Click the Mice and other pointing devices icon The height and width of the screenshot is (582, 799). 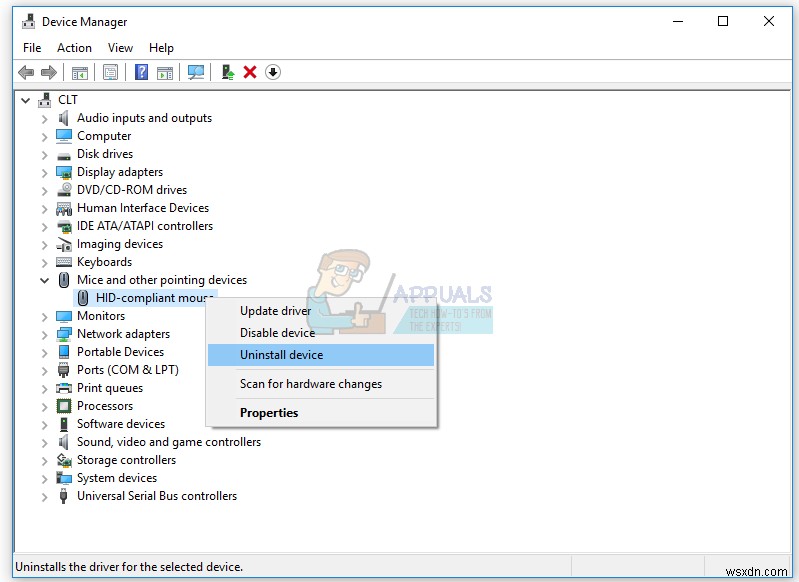[64, 280]
